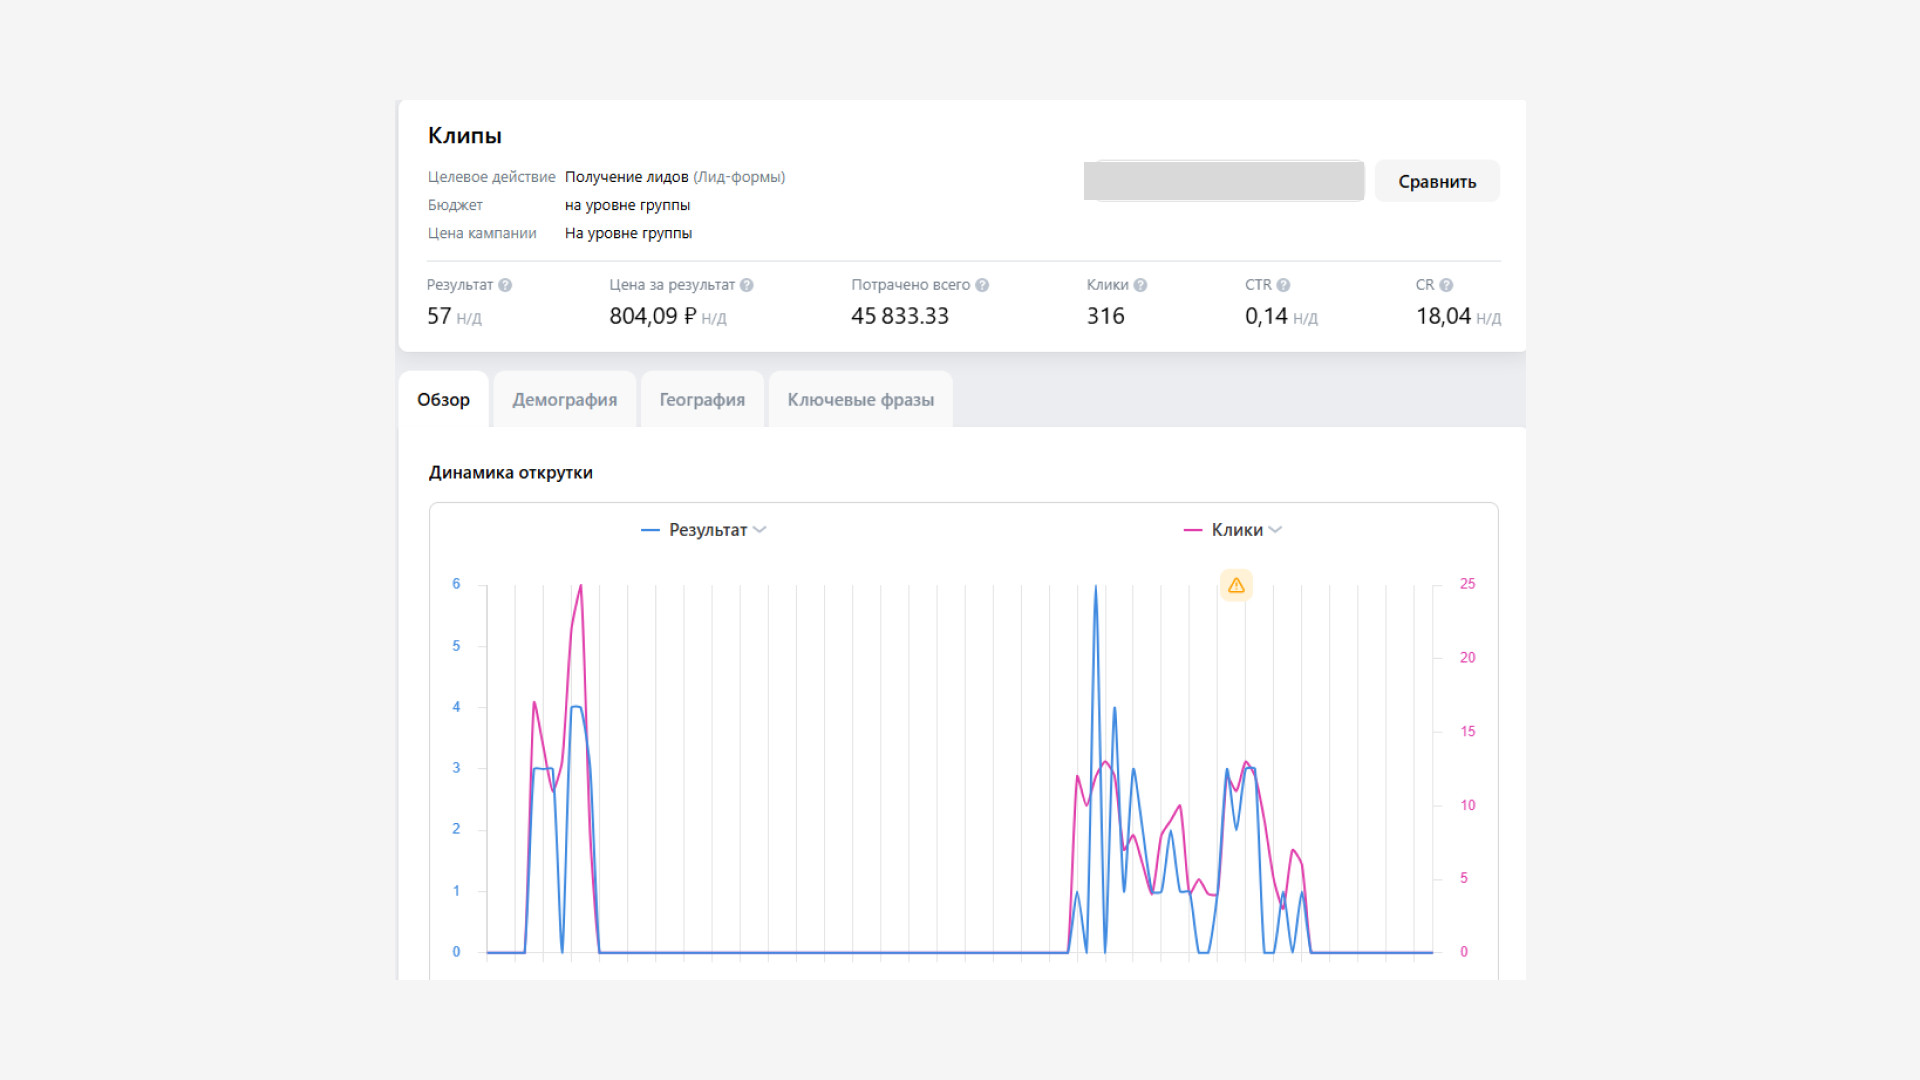
Task: Select the Обзор tab
Action: [443, 400]
